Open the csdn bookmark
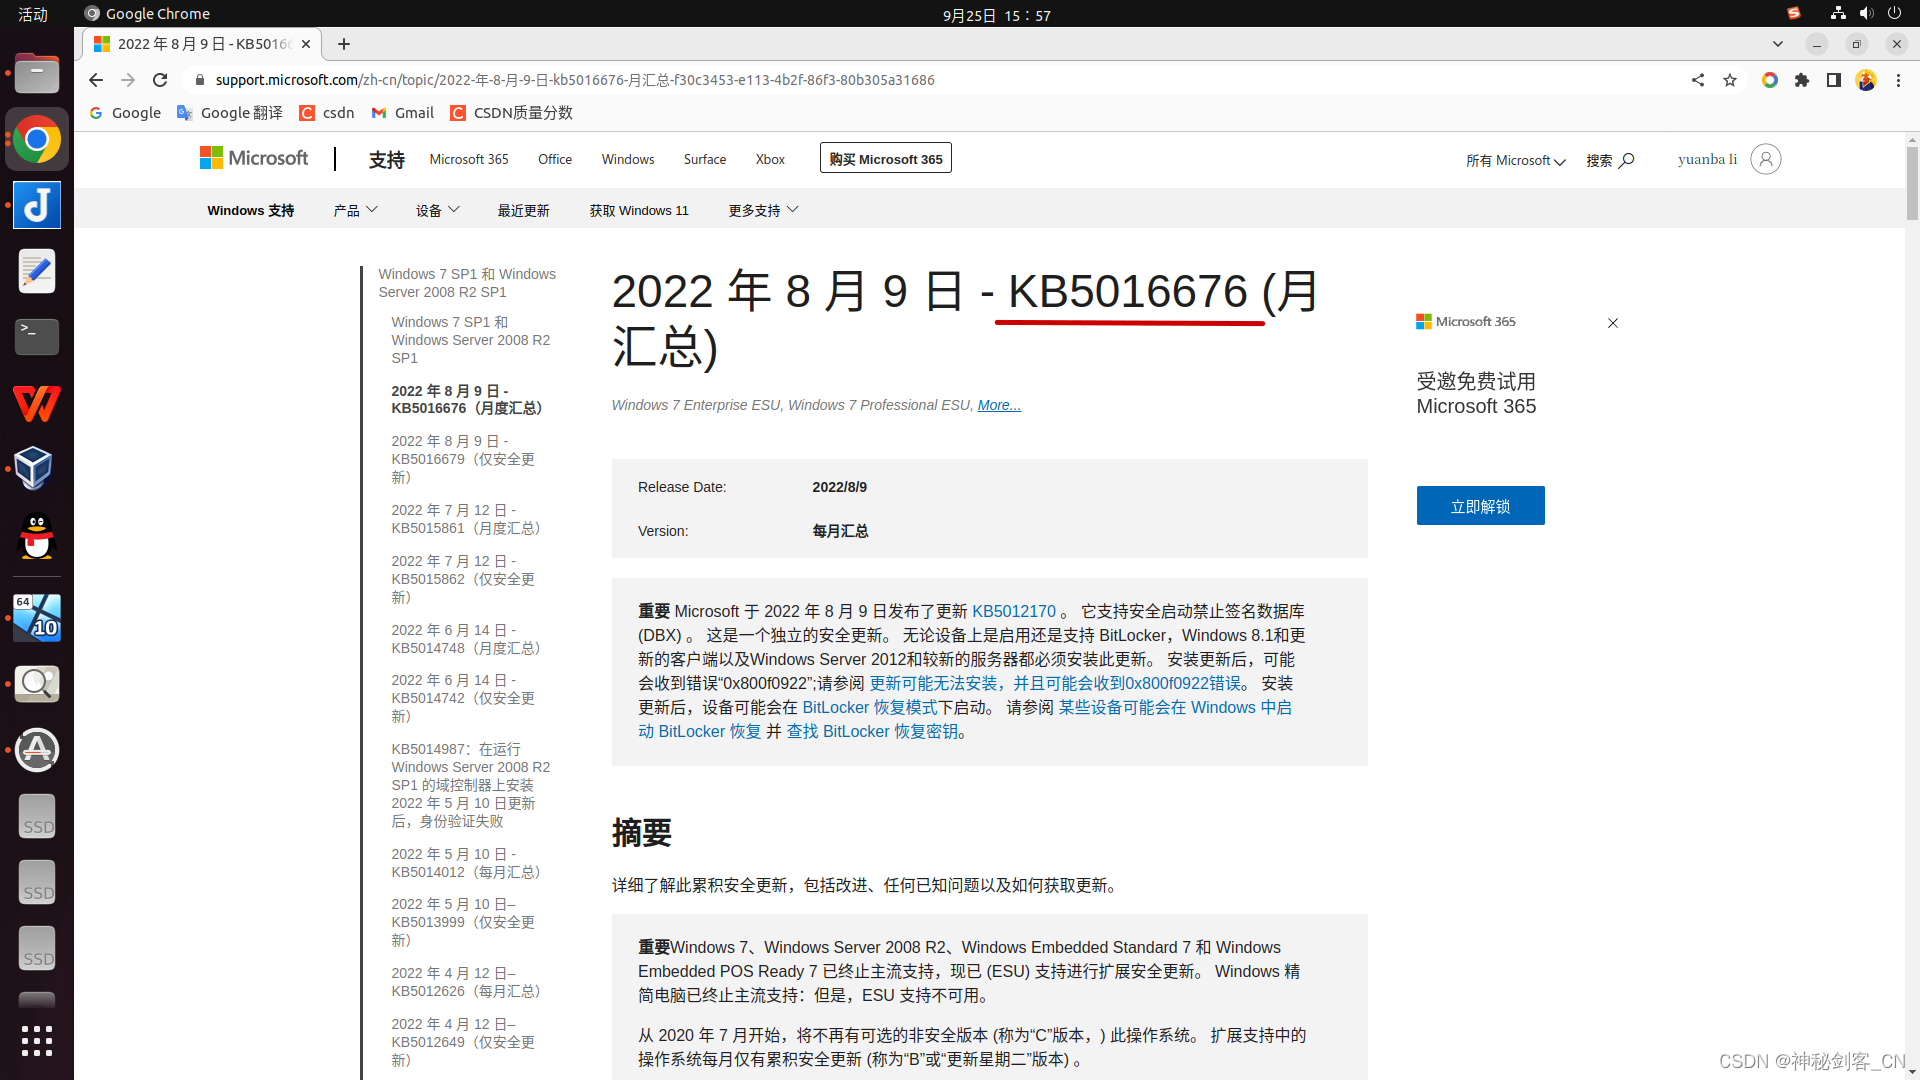The height and width of the screenshot is (1080, 1920). 327,113
